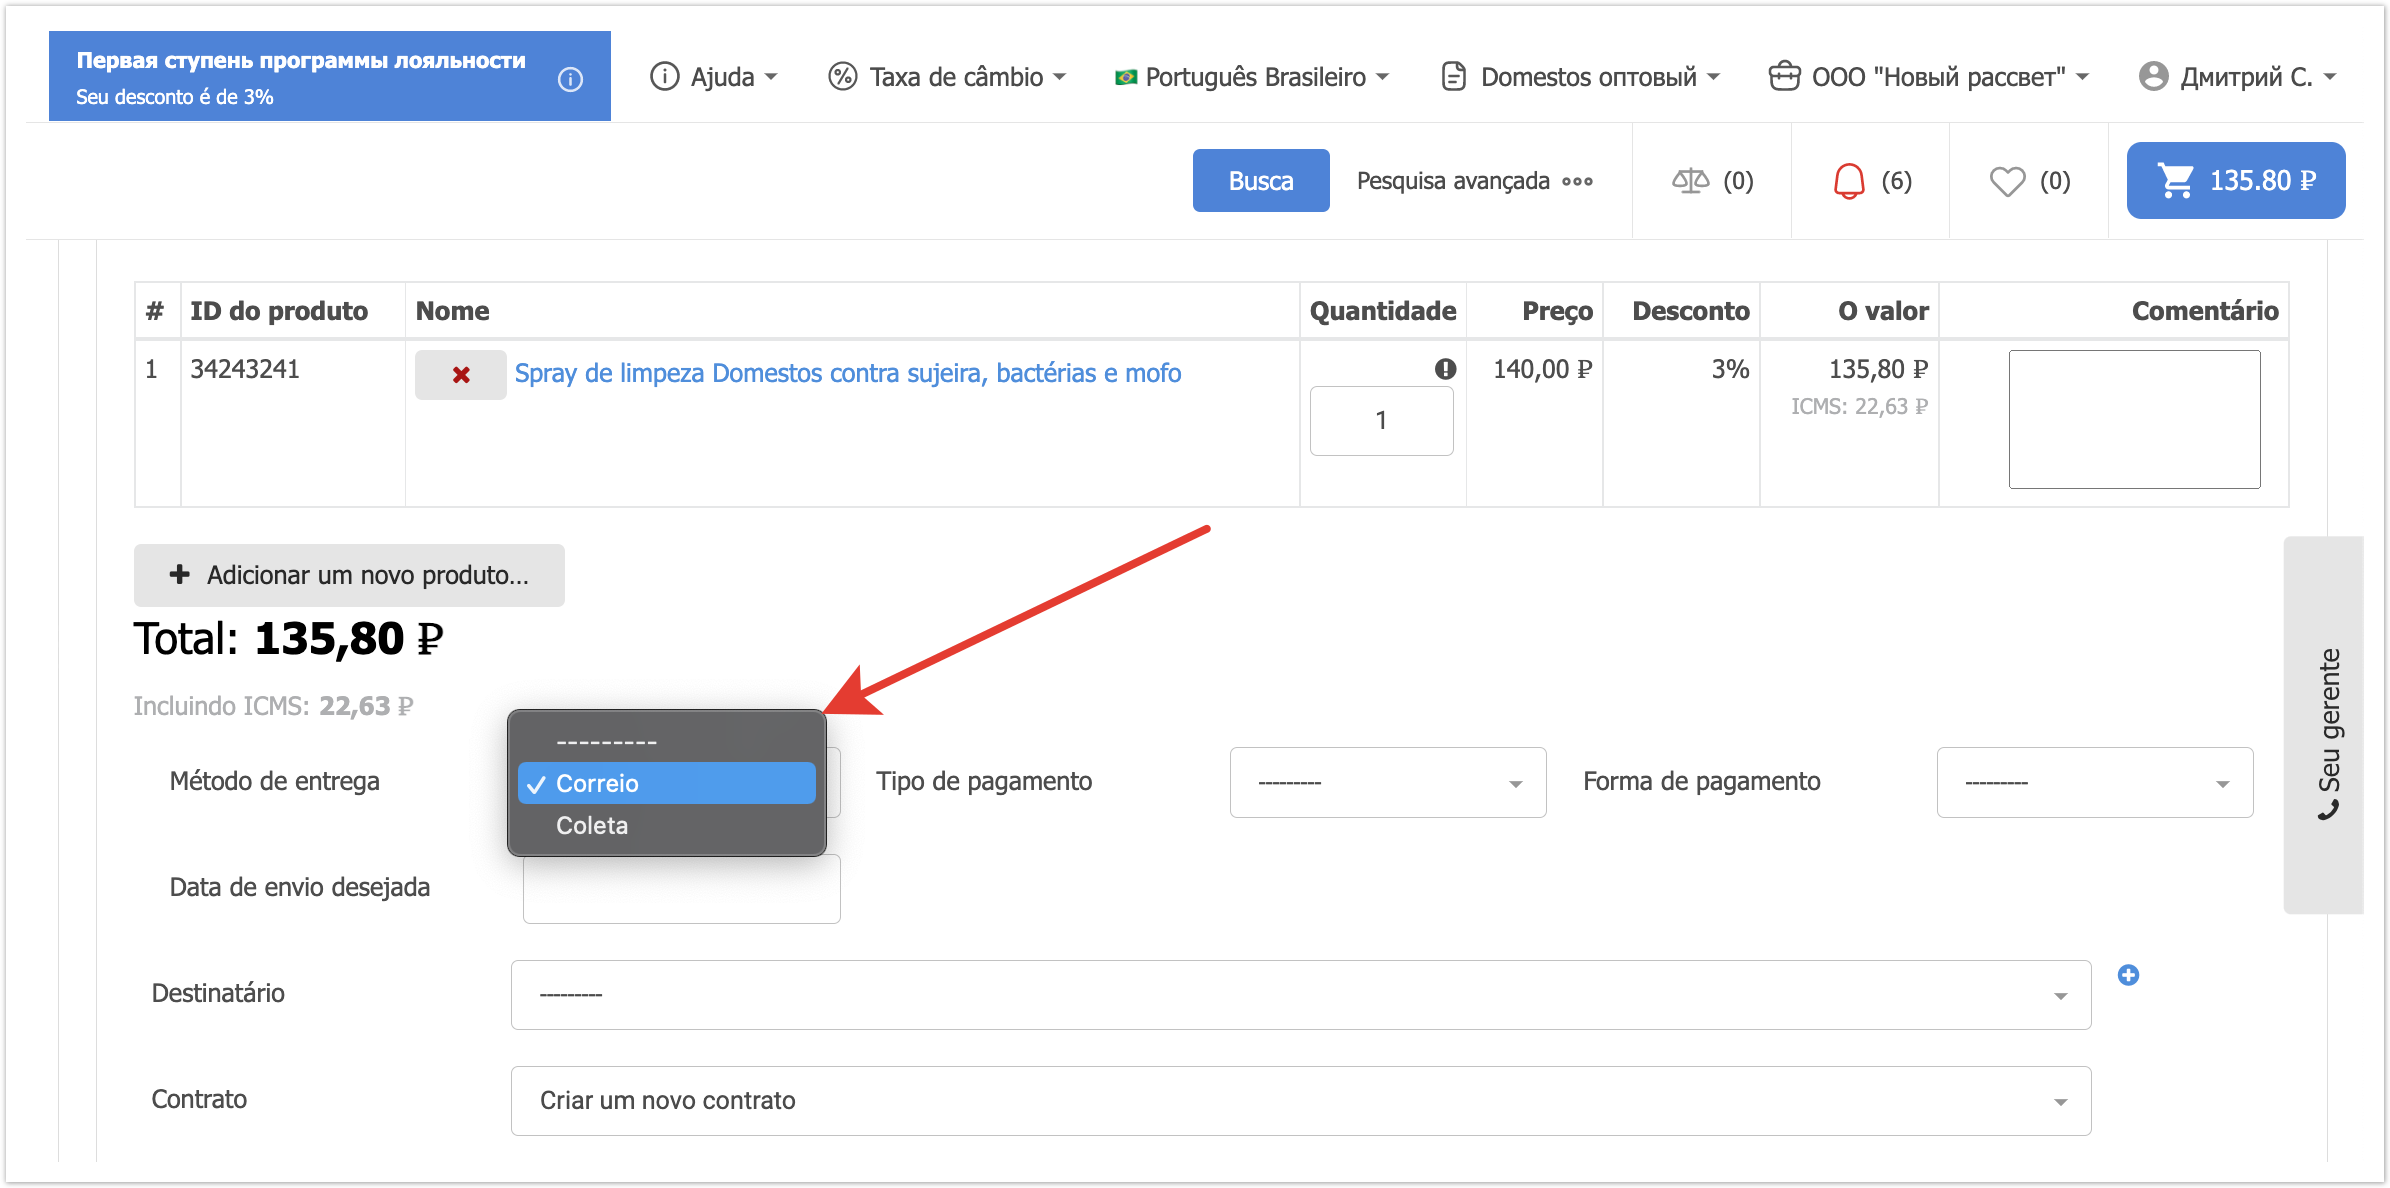Choose Correio in the delivery list
The image size is (2390, 1188).
point(597,784)
